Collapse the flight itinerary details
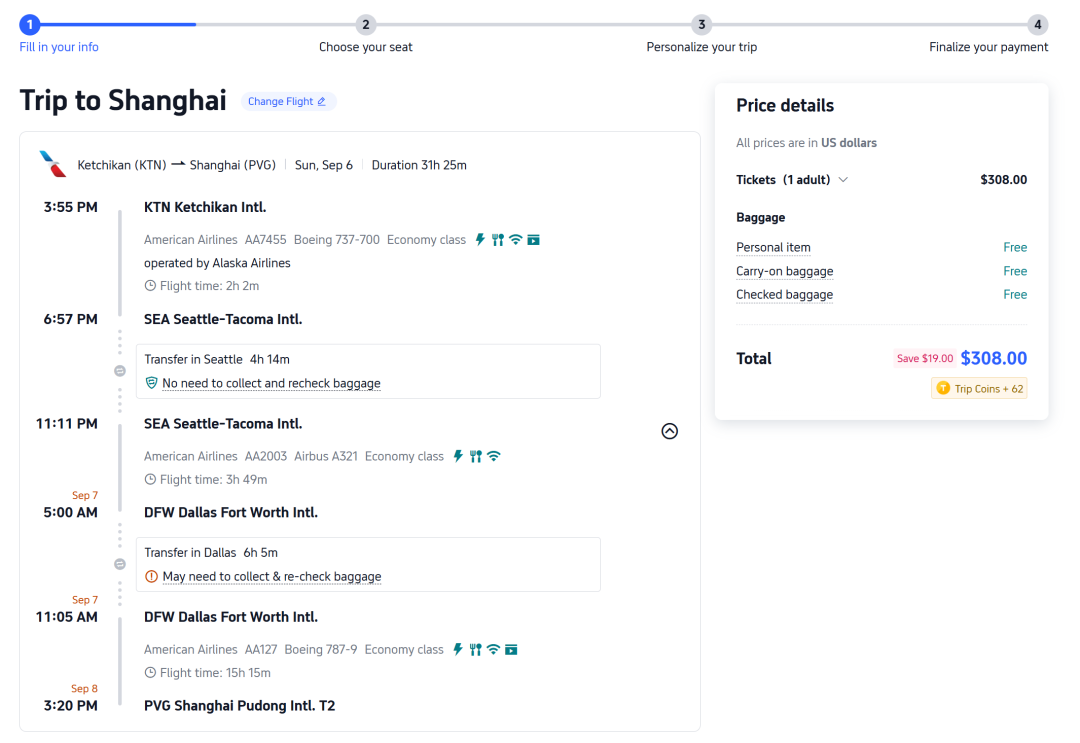Image resolution: width=1080 pixels, height=743 pixels. (x=669, y=431)
